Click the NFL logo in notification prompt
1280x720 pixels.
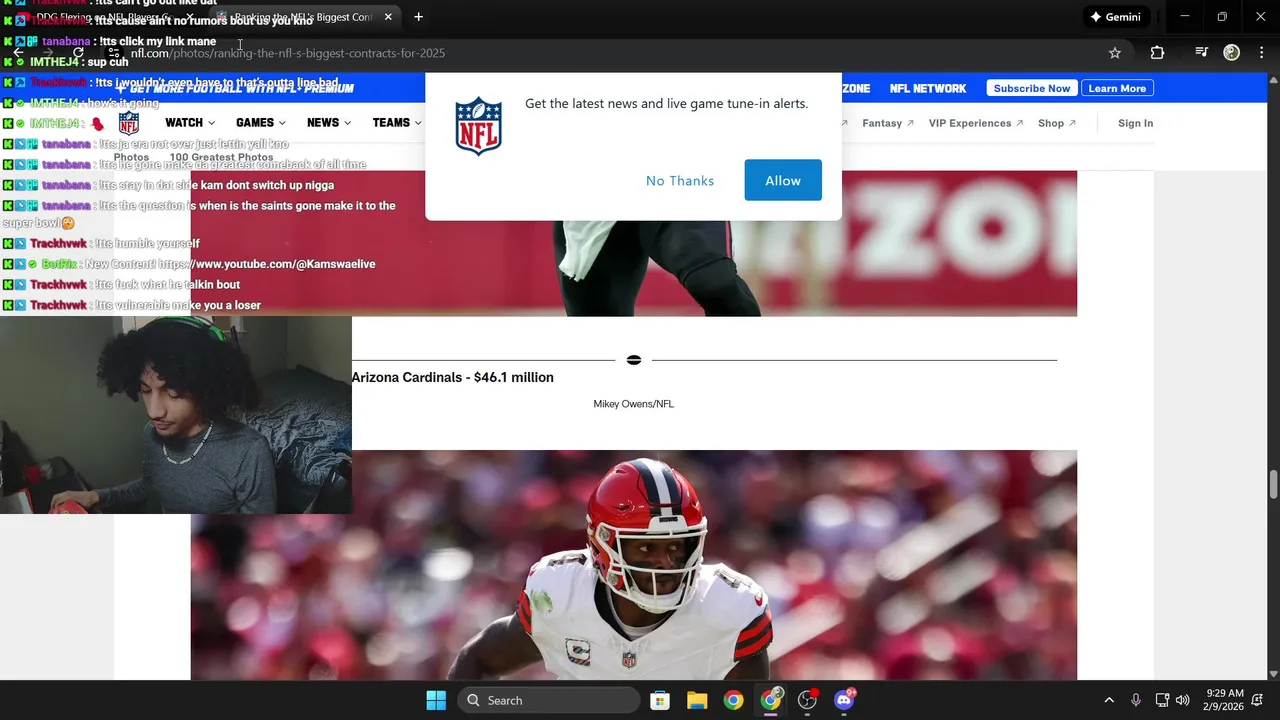click(x=478, y=126)
